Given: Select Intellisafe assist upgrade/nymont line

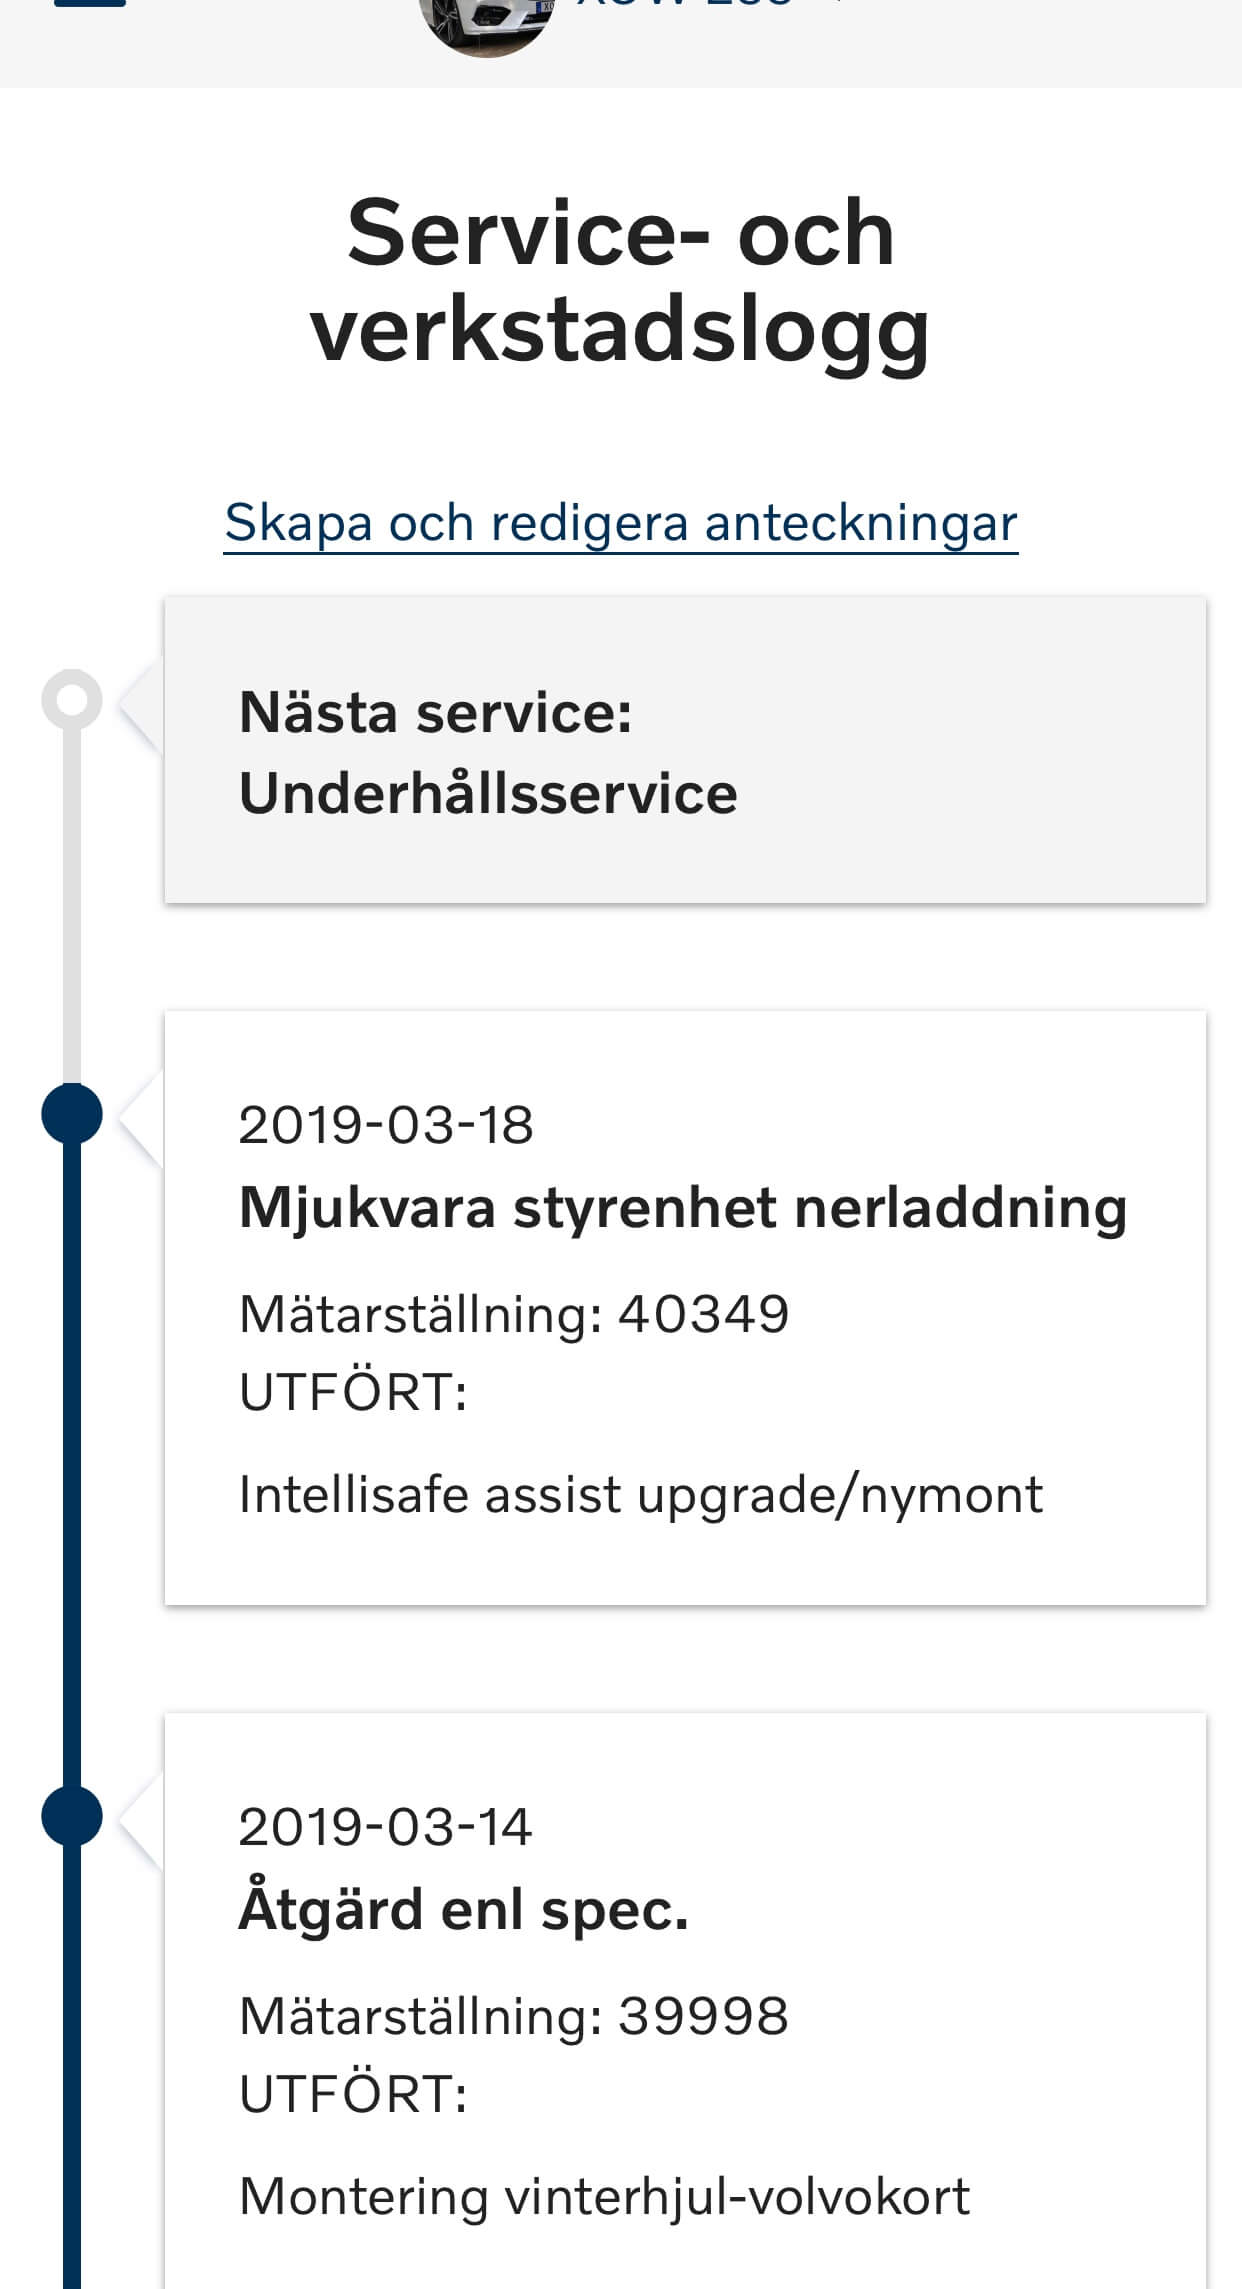Looking at the screenshot, I should tap(641, 1496).
